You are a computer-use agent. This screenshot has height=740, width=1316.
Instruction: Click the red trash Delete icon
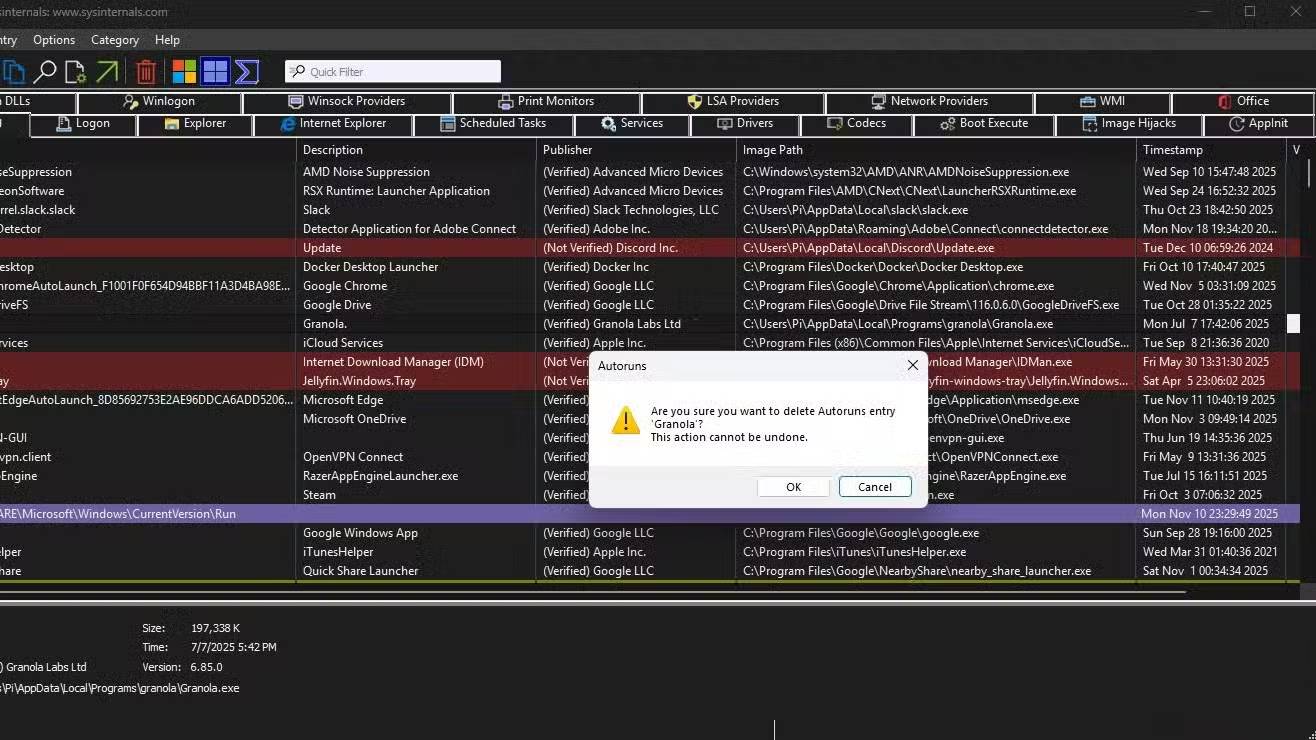(146, 71)
